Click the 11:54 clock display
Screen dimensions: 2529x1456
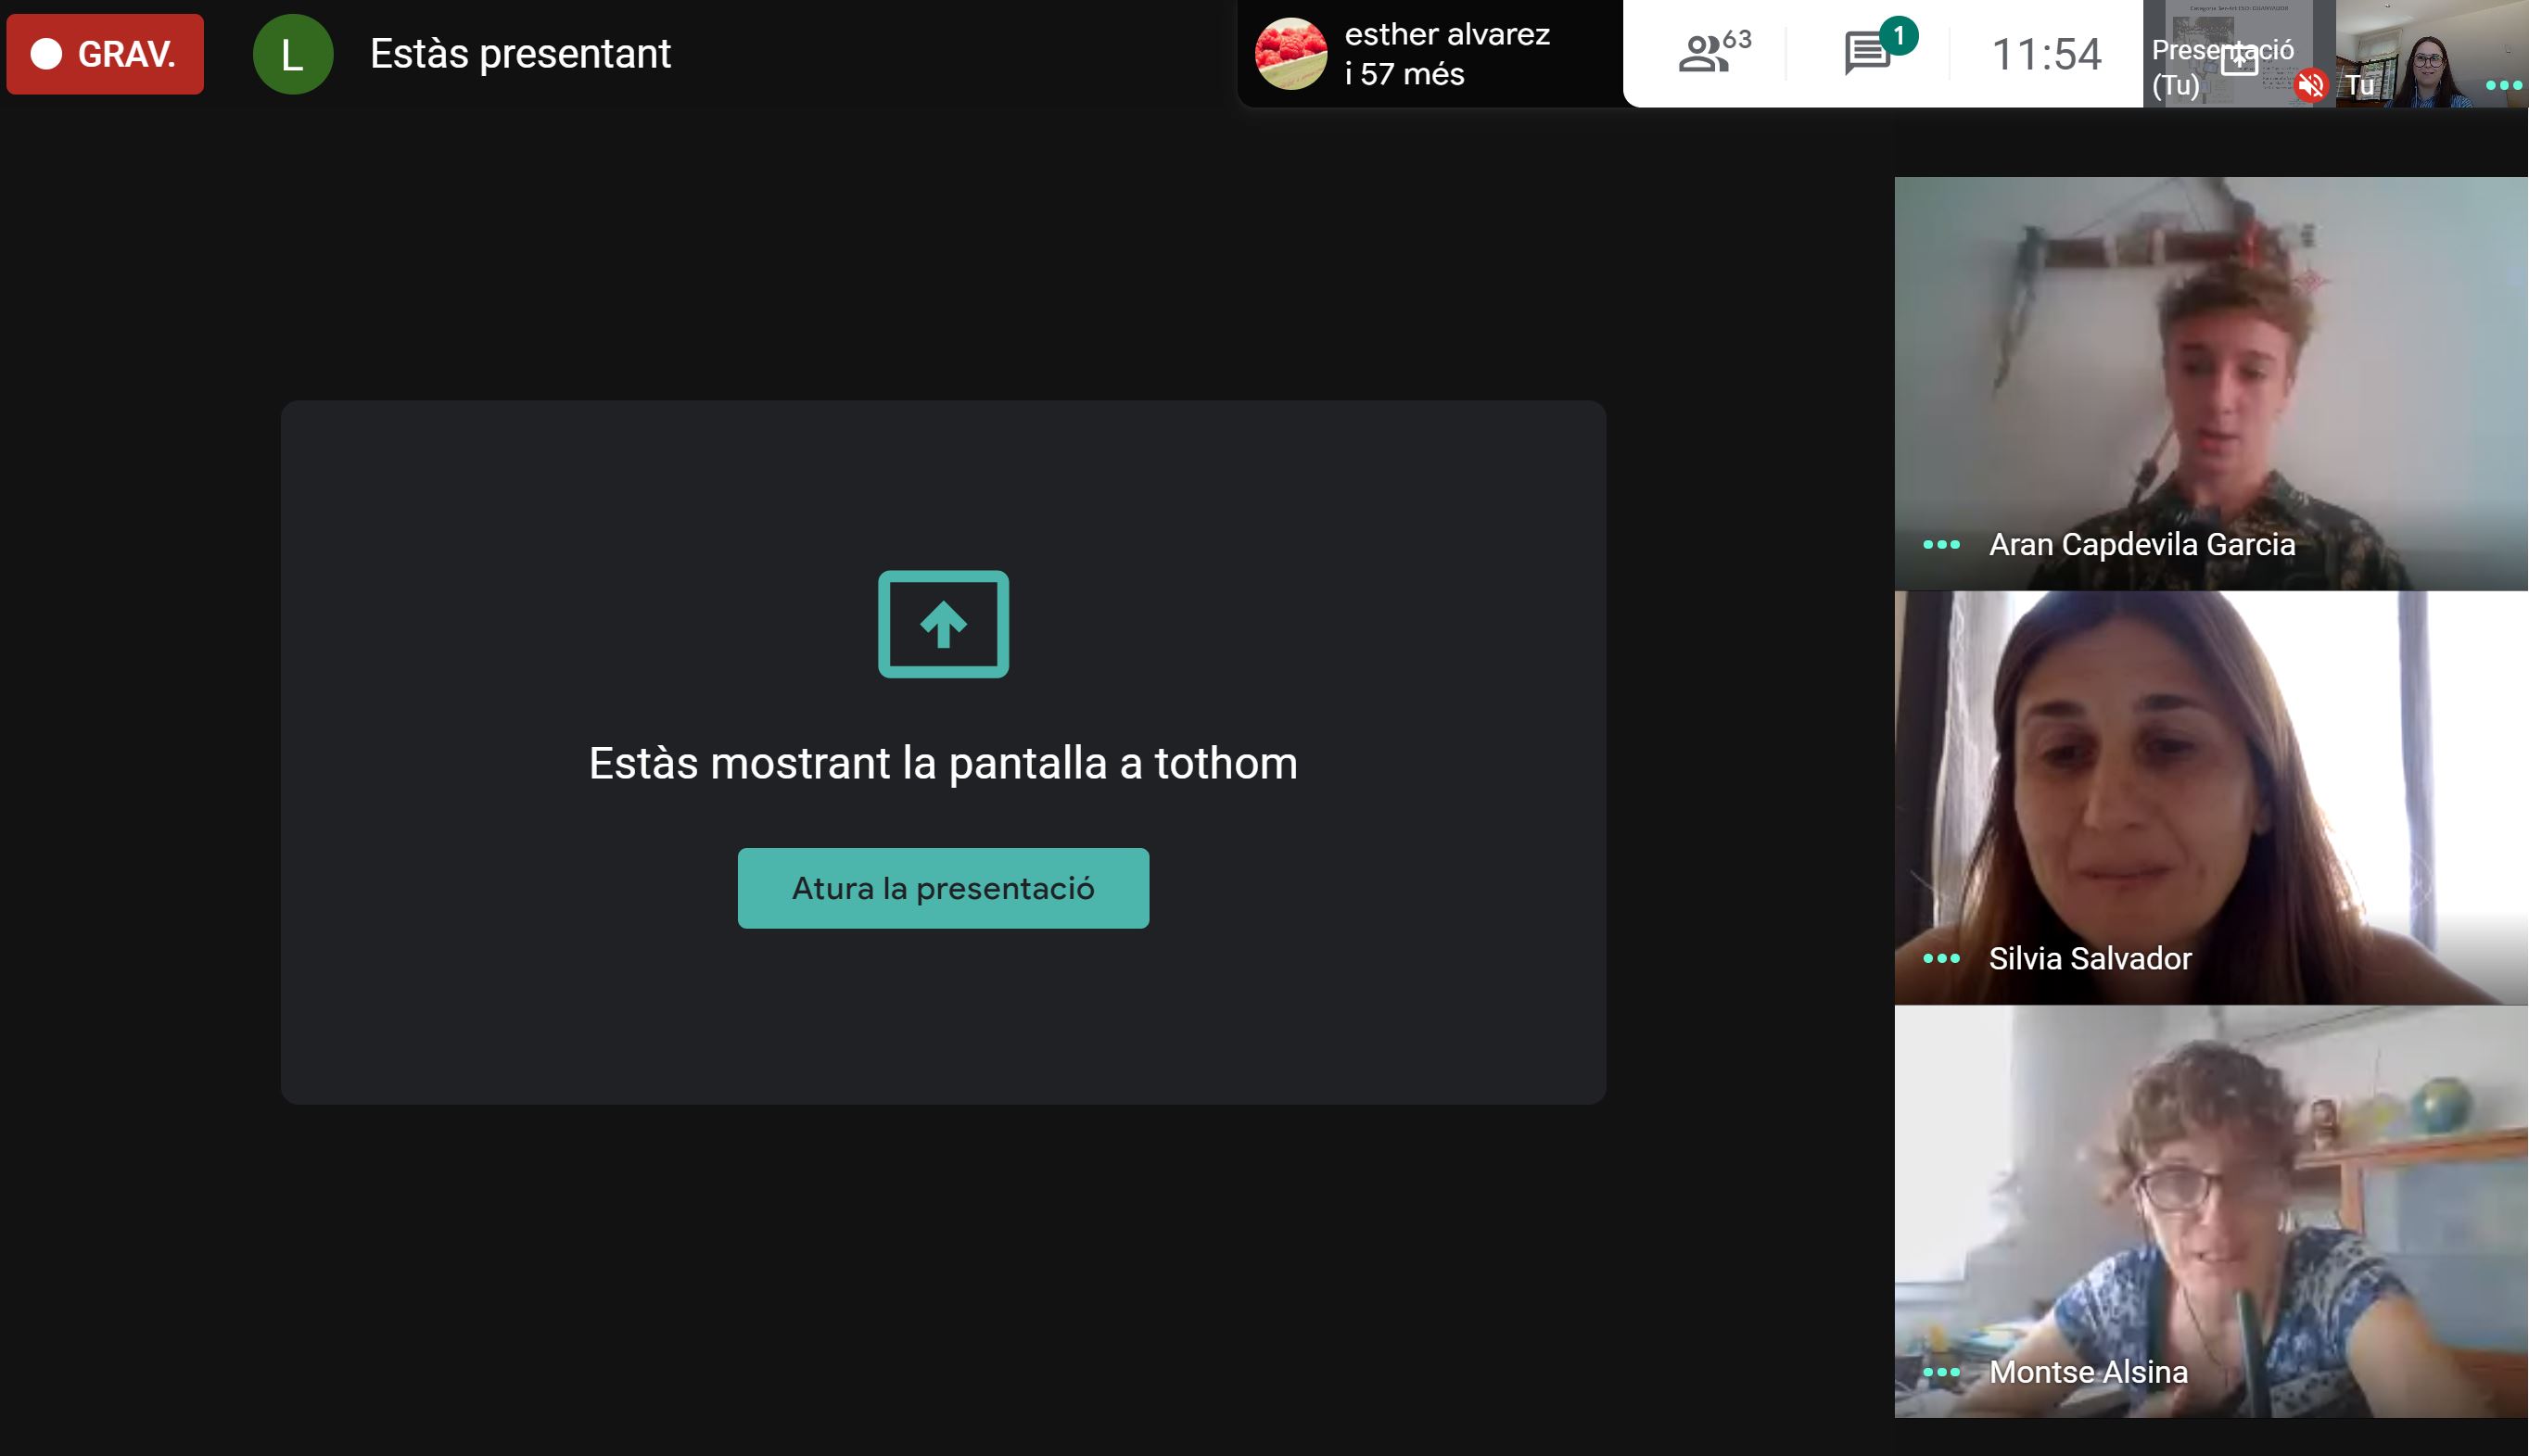(2046, 54)
